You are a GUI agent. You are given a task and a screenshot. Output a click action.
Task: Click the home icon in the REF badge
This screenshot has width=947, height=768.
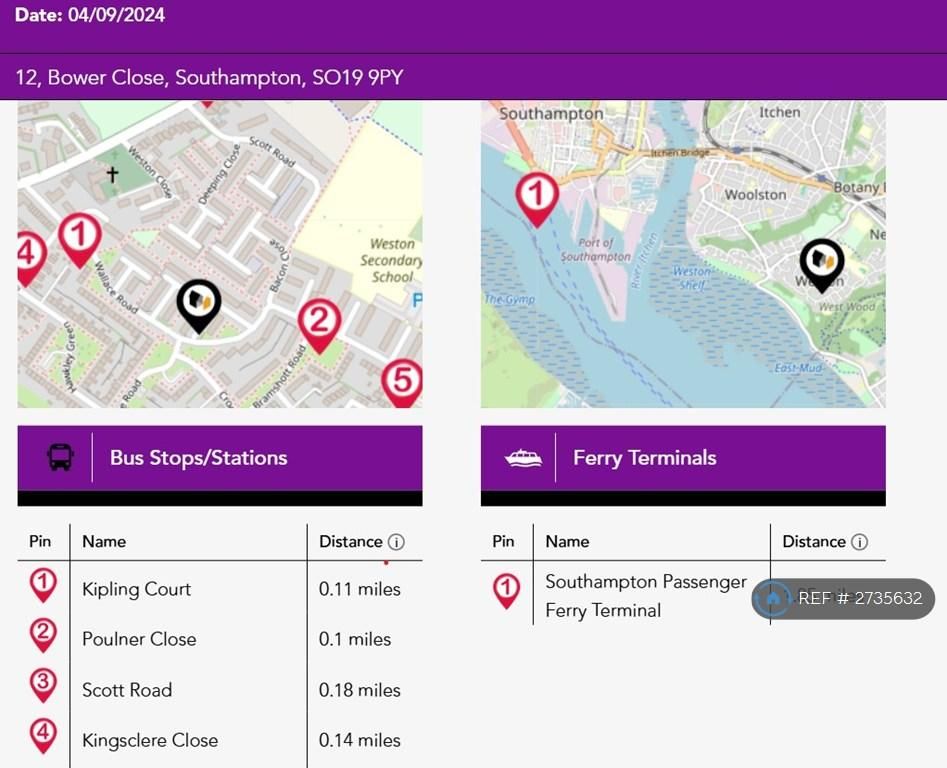pos(773,598)
